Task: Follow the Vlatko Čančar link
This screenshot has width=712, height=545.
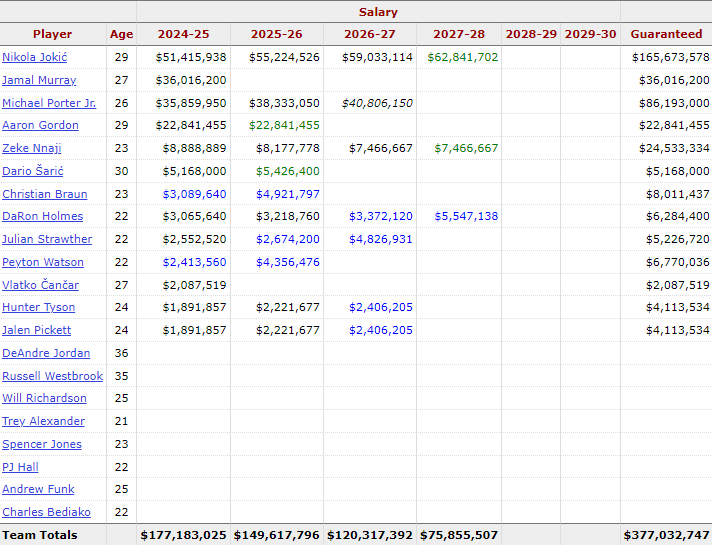Action: 40,285
